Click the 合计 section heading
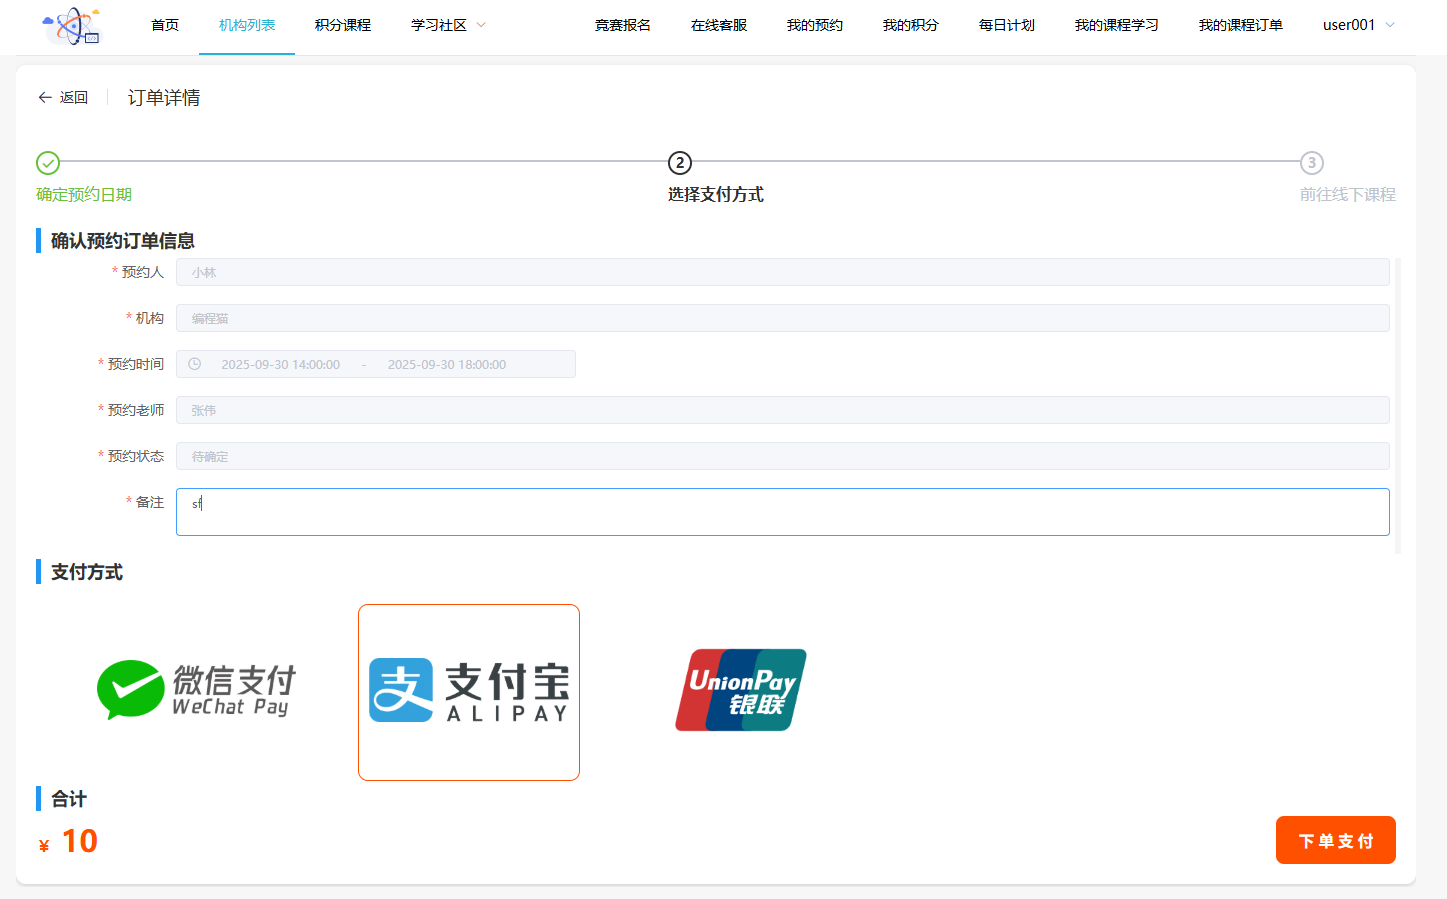1447x899 pixels. click(x=69, y=798)
